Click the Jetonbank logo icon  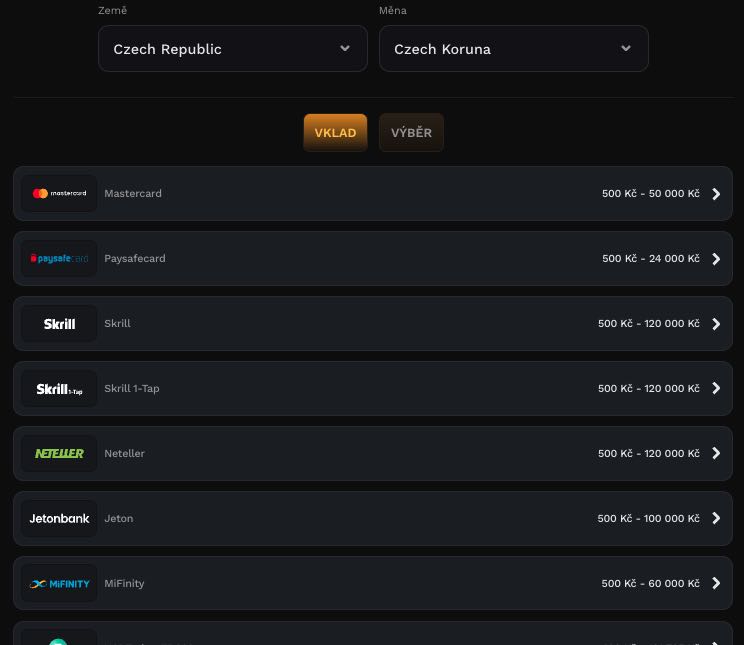pyautogui.click(x=59, y=519)
